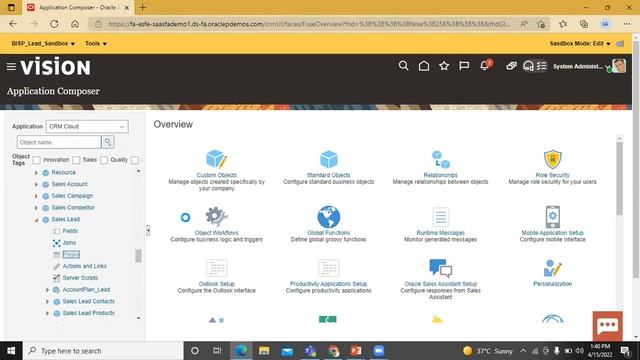Image resolution: width=640 pixels, height=360 pixels.
Task: Open the Custom Objects icon
Action: (216, 159)
